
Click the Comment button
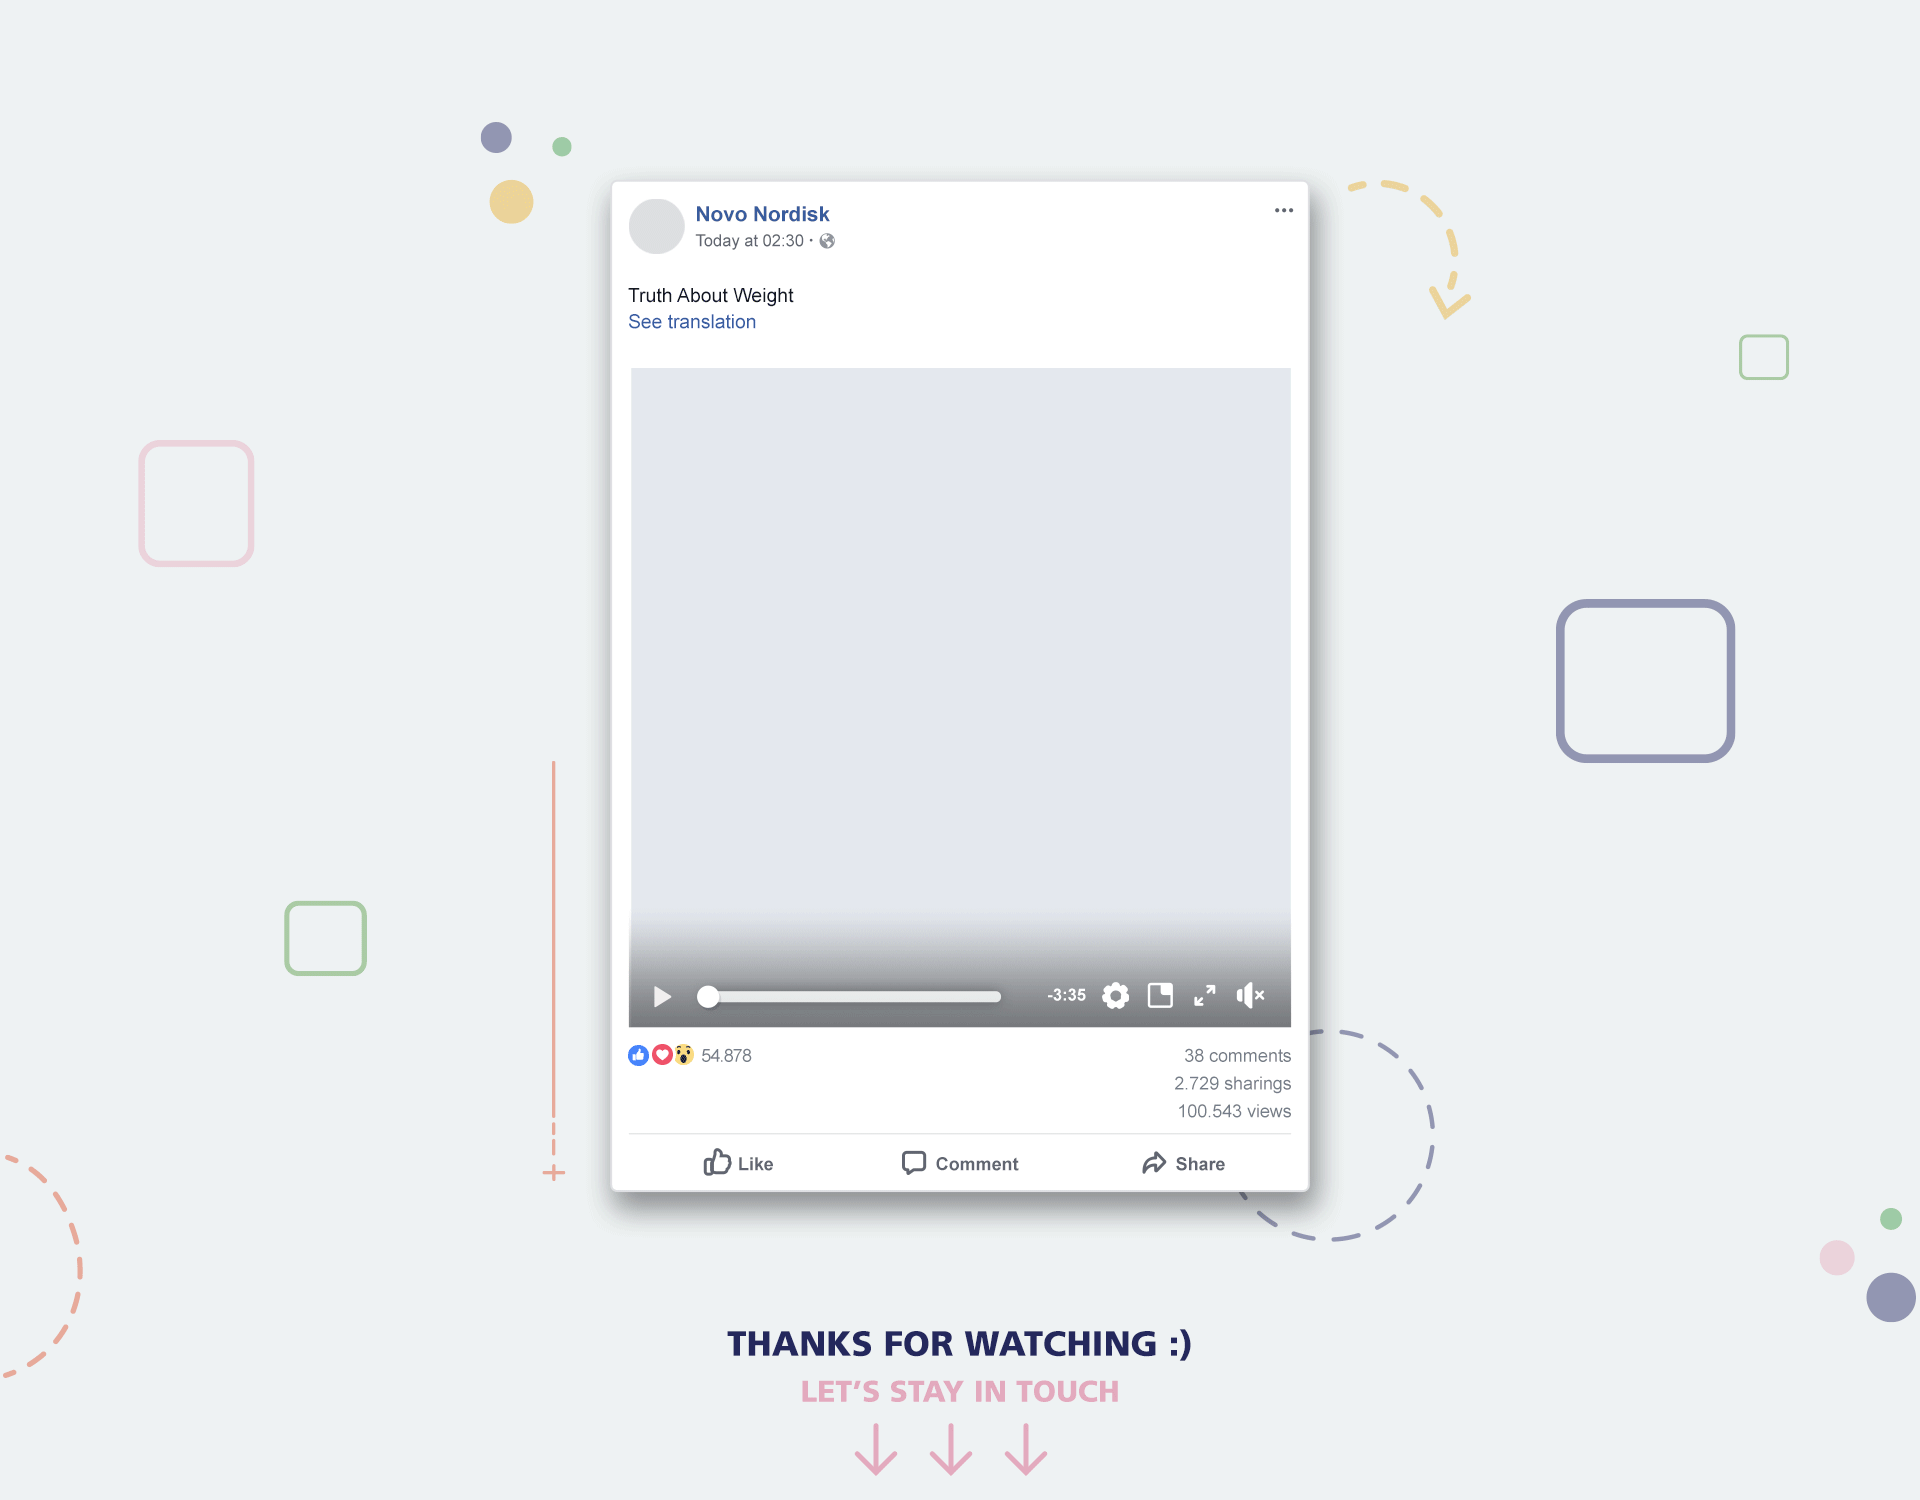coord(960,1164)
